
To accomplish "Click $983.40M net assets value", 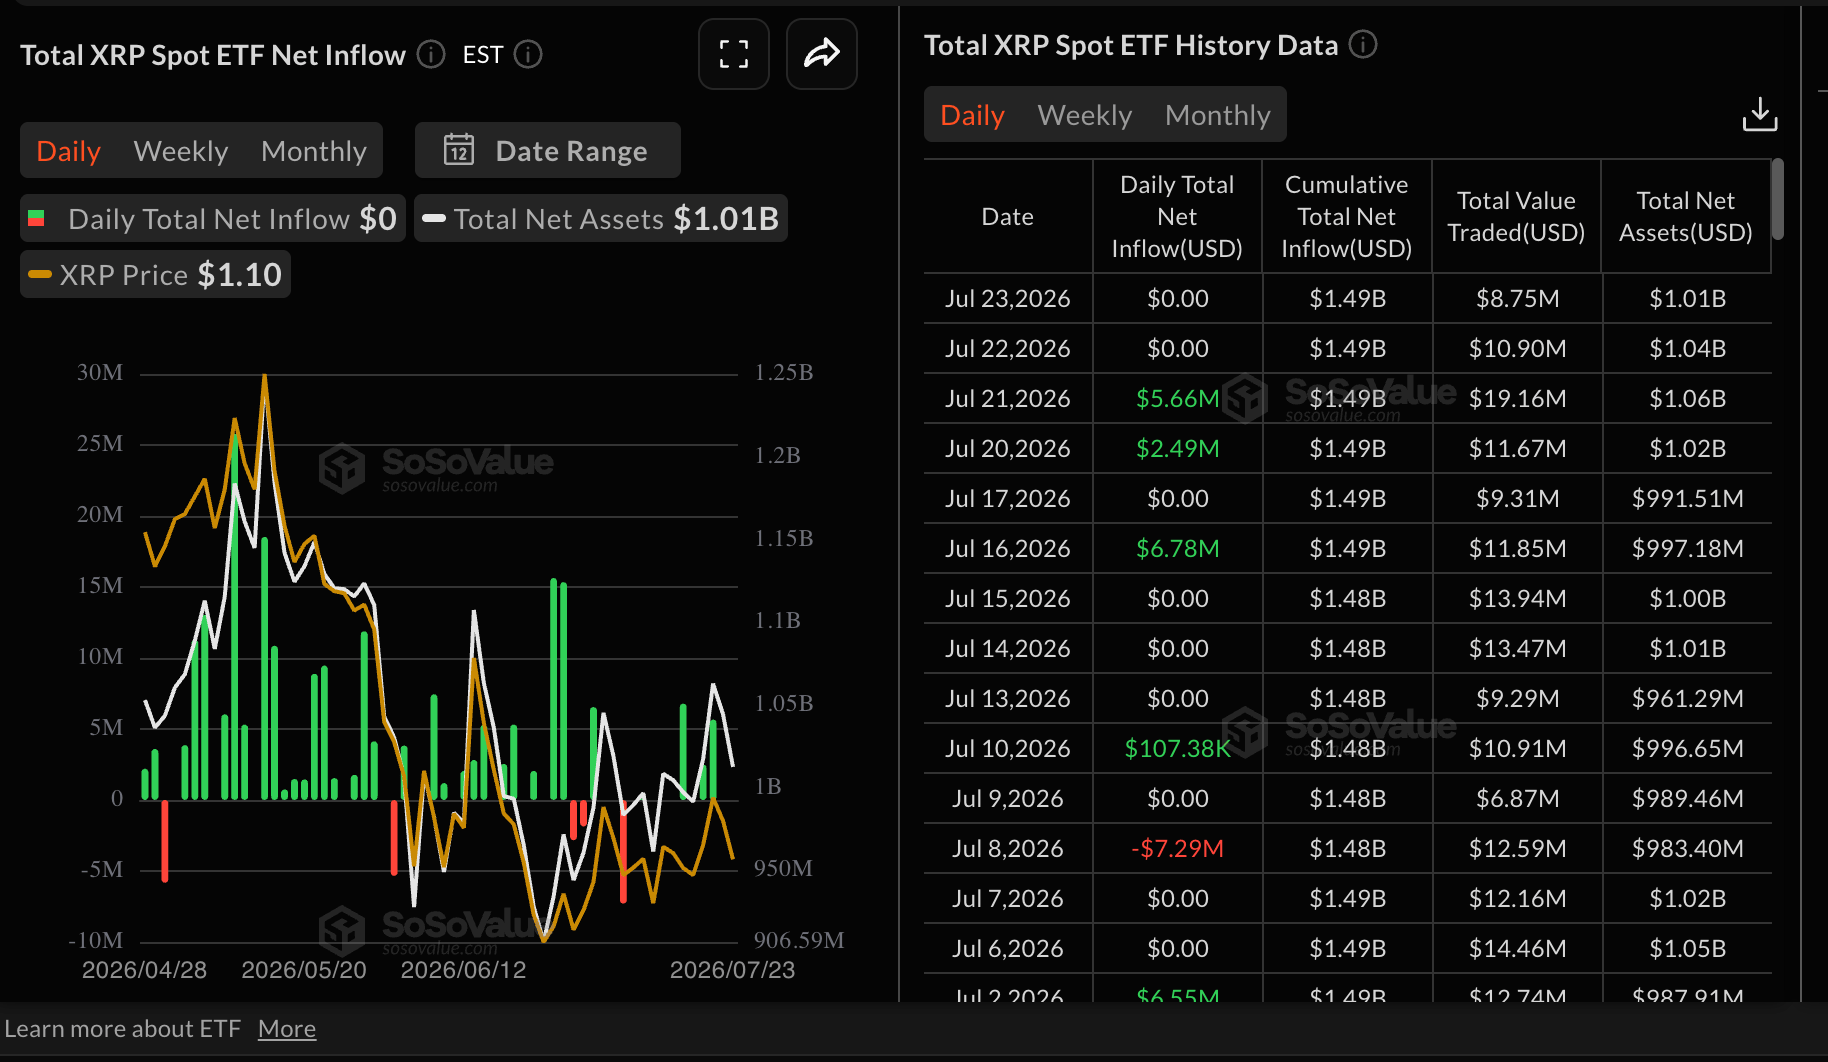I will pos(1688,848).
